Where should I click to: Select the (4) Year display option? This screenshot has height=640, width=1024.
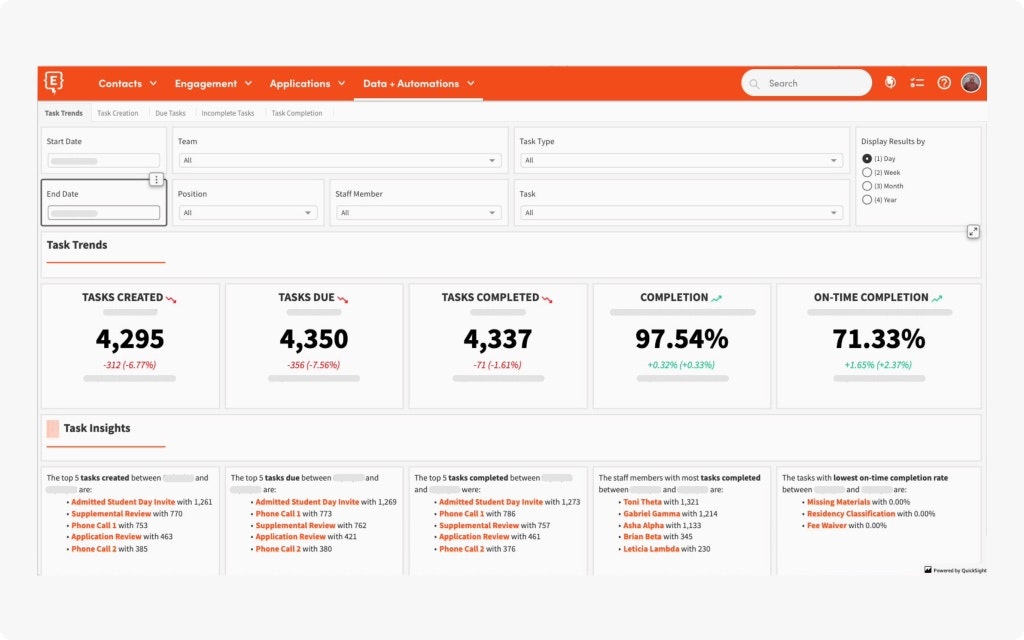coord(867,200)
